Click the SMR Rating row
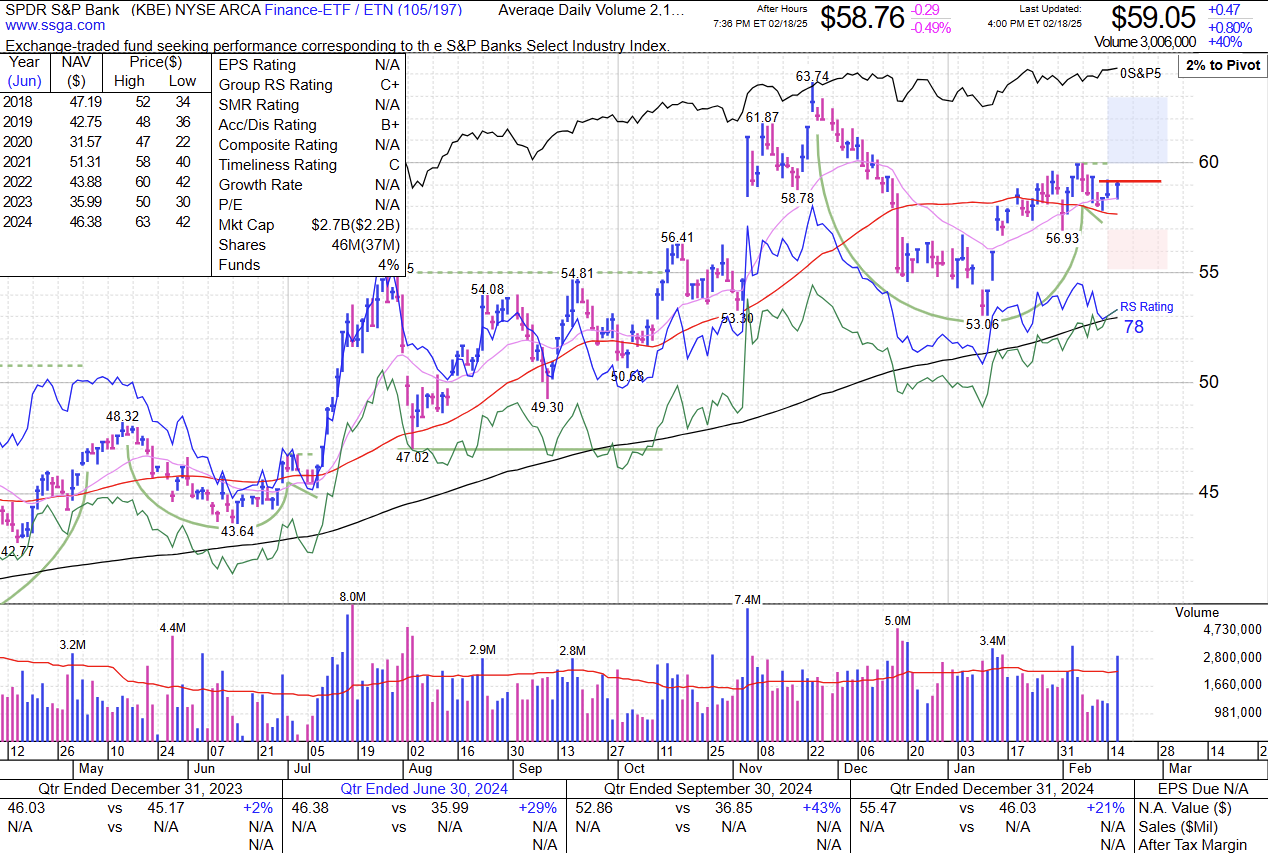The image size is (1268, 853). [x=309, y=105]
